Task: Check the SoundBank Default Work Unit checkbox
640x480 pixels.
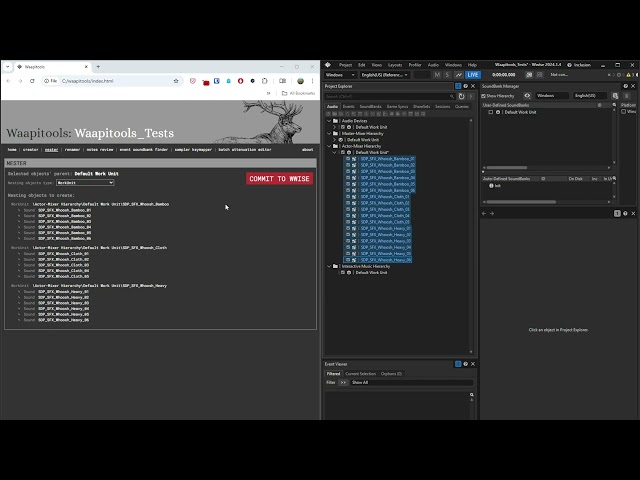Action: coord(491,112)
